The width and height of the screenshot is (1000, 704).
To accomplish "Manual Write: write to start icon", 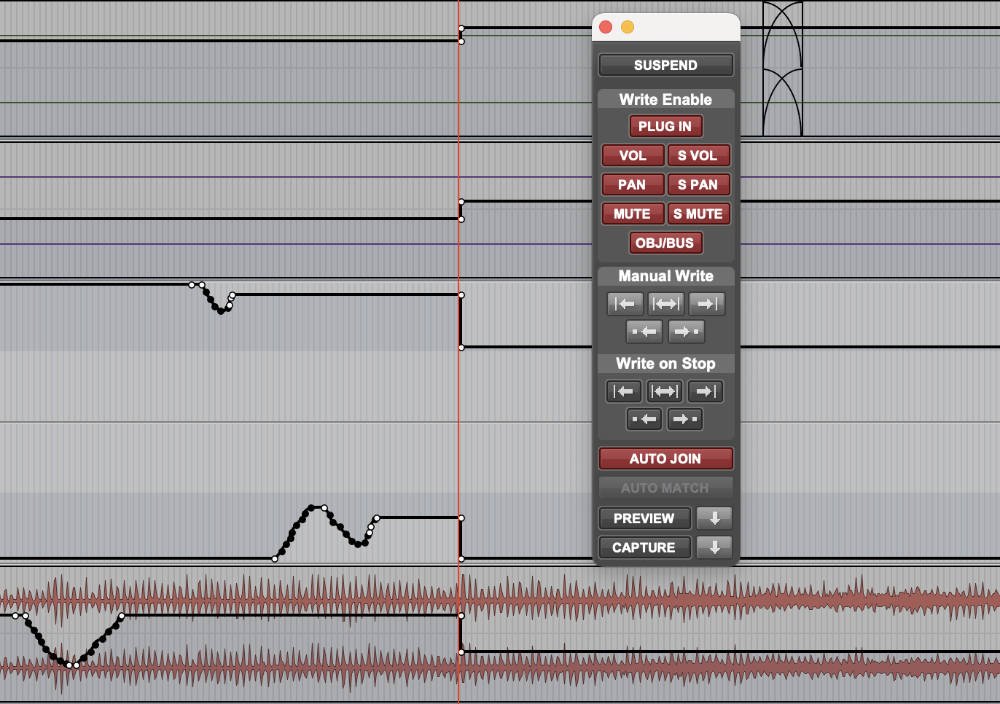I will pos(624,304).
